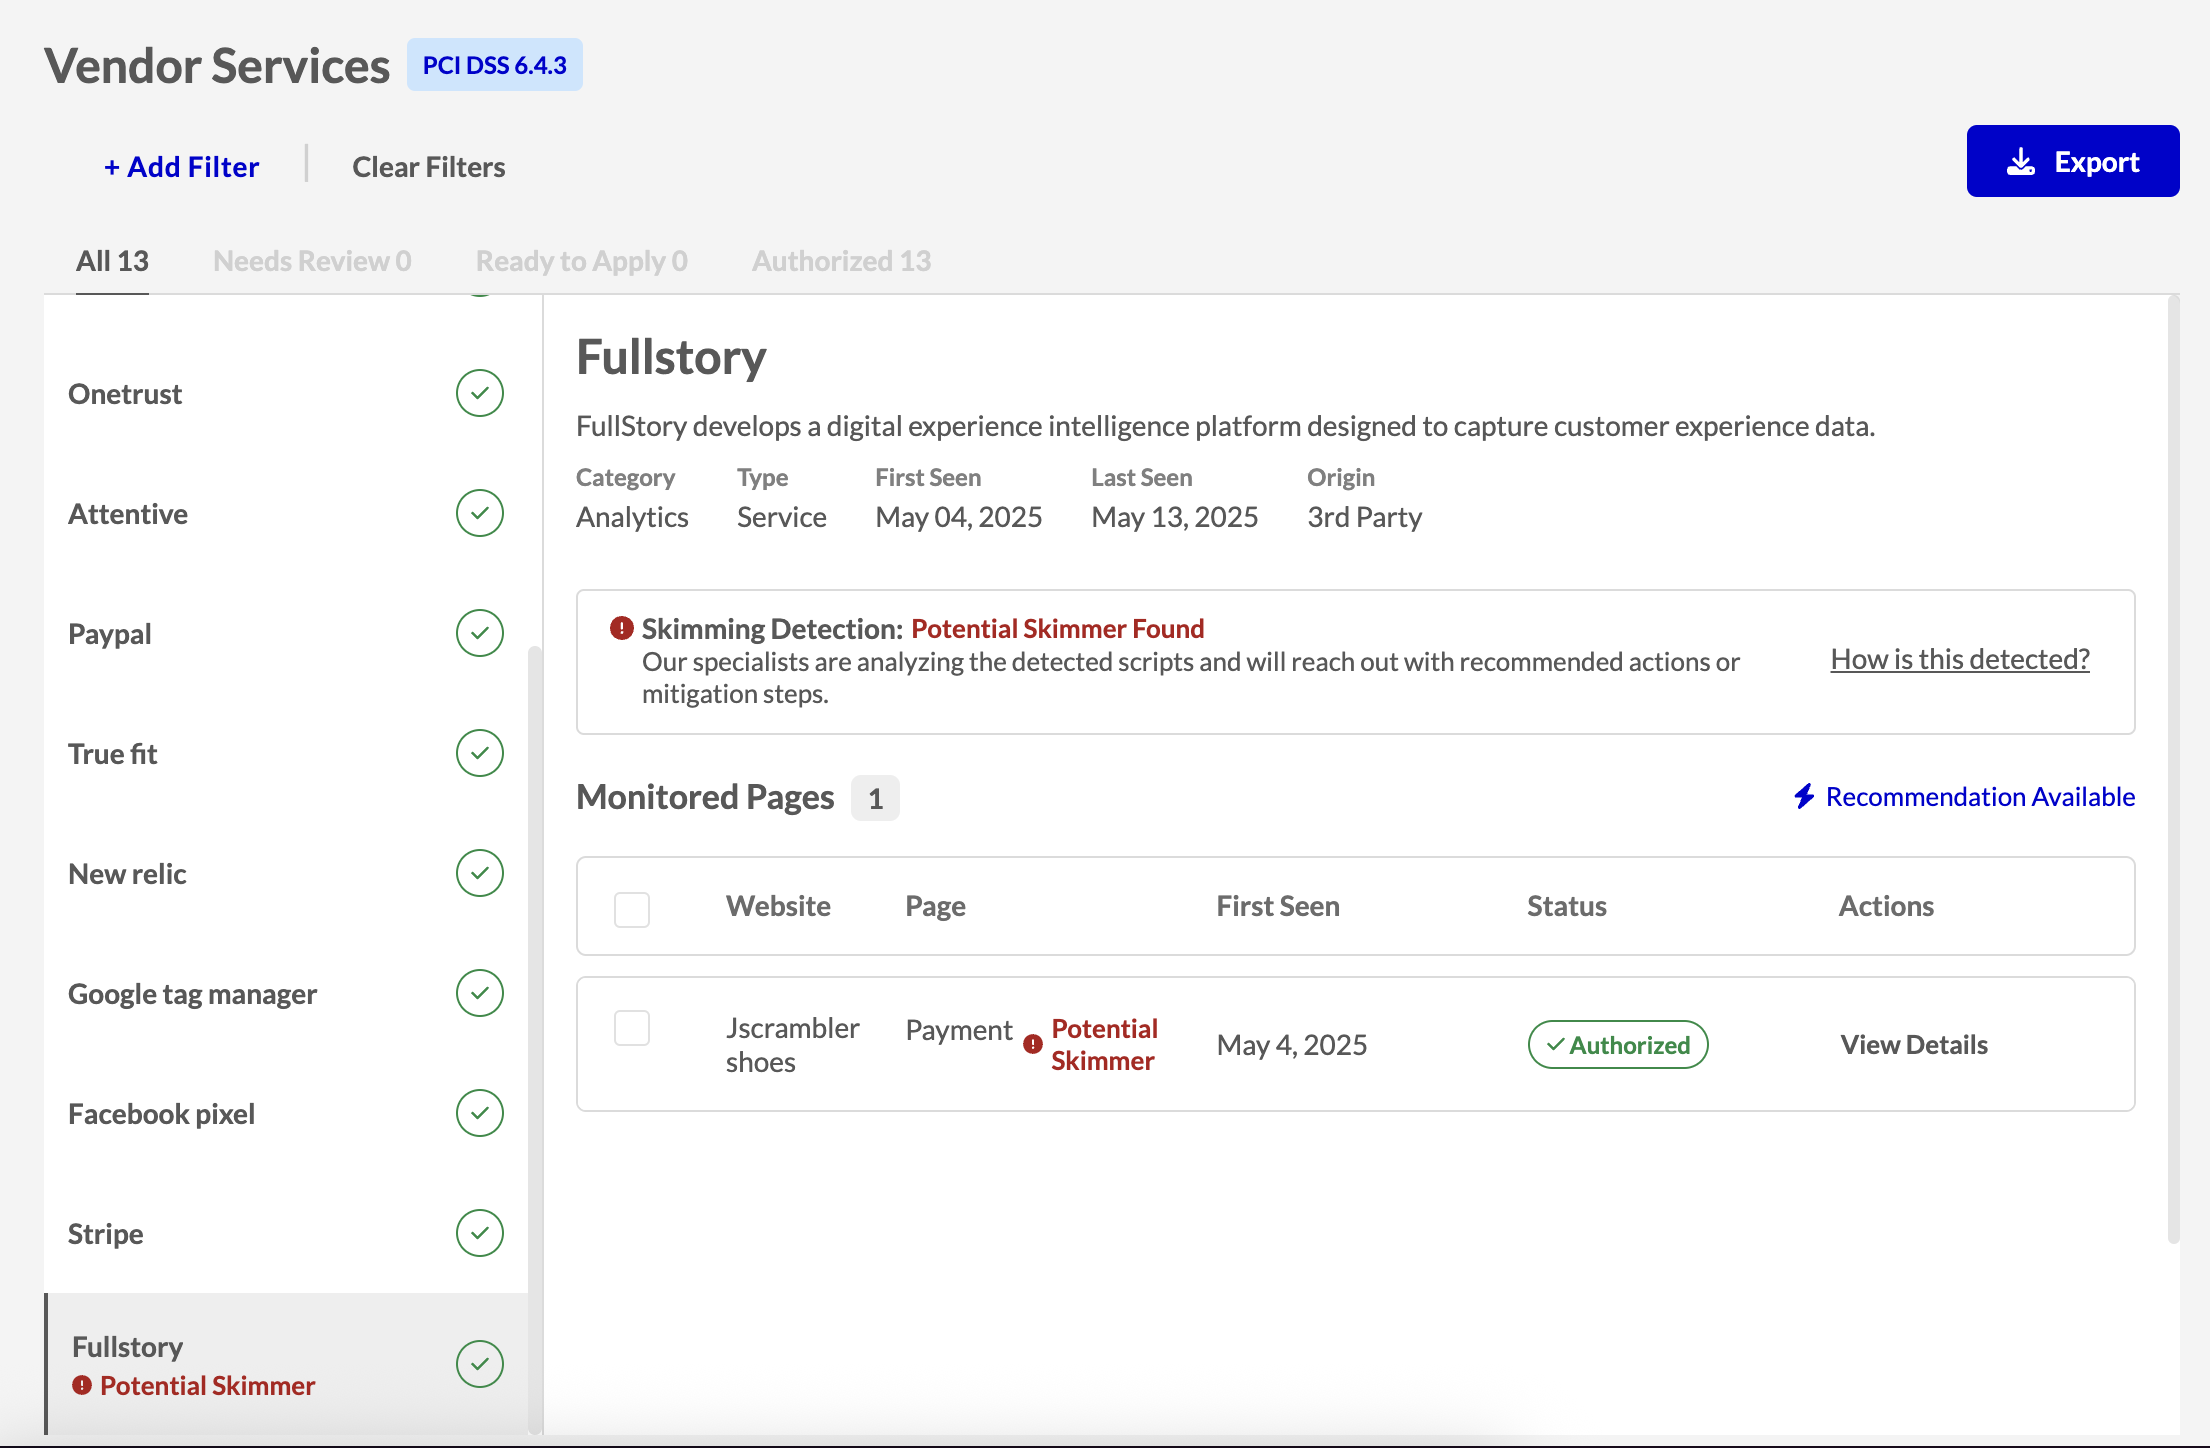The width and height of the screenshot is (2210, 1448).
Task: Click the Service type value
Action: pyautogui.click(x=781, y=517)
